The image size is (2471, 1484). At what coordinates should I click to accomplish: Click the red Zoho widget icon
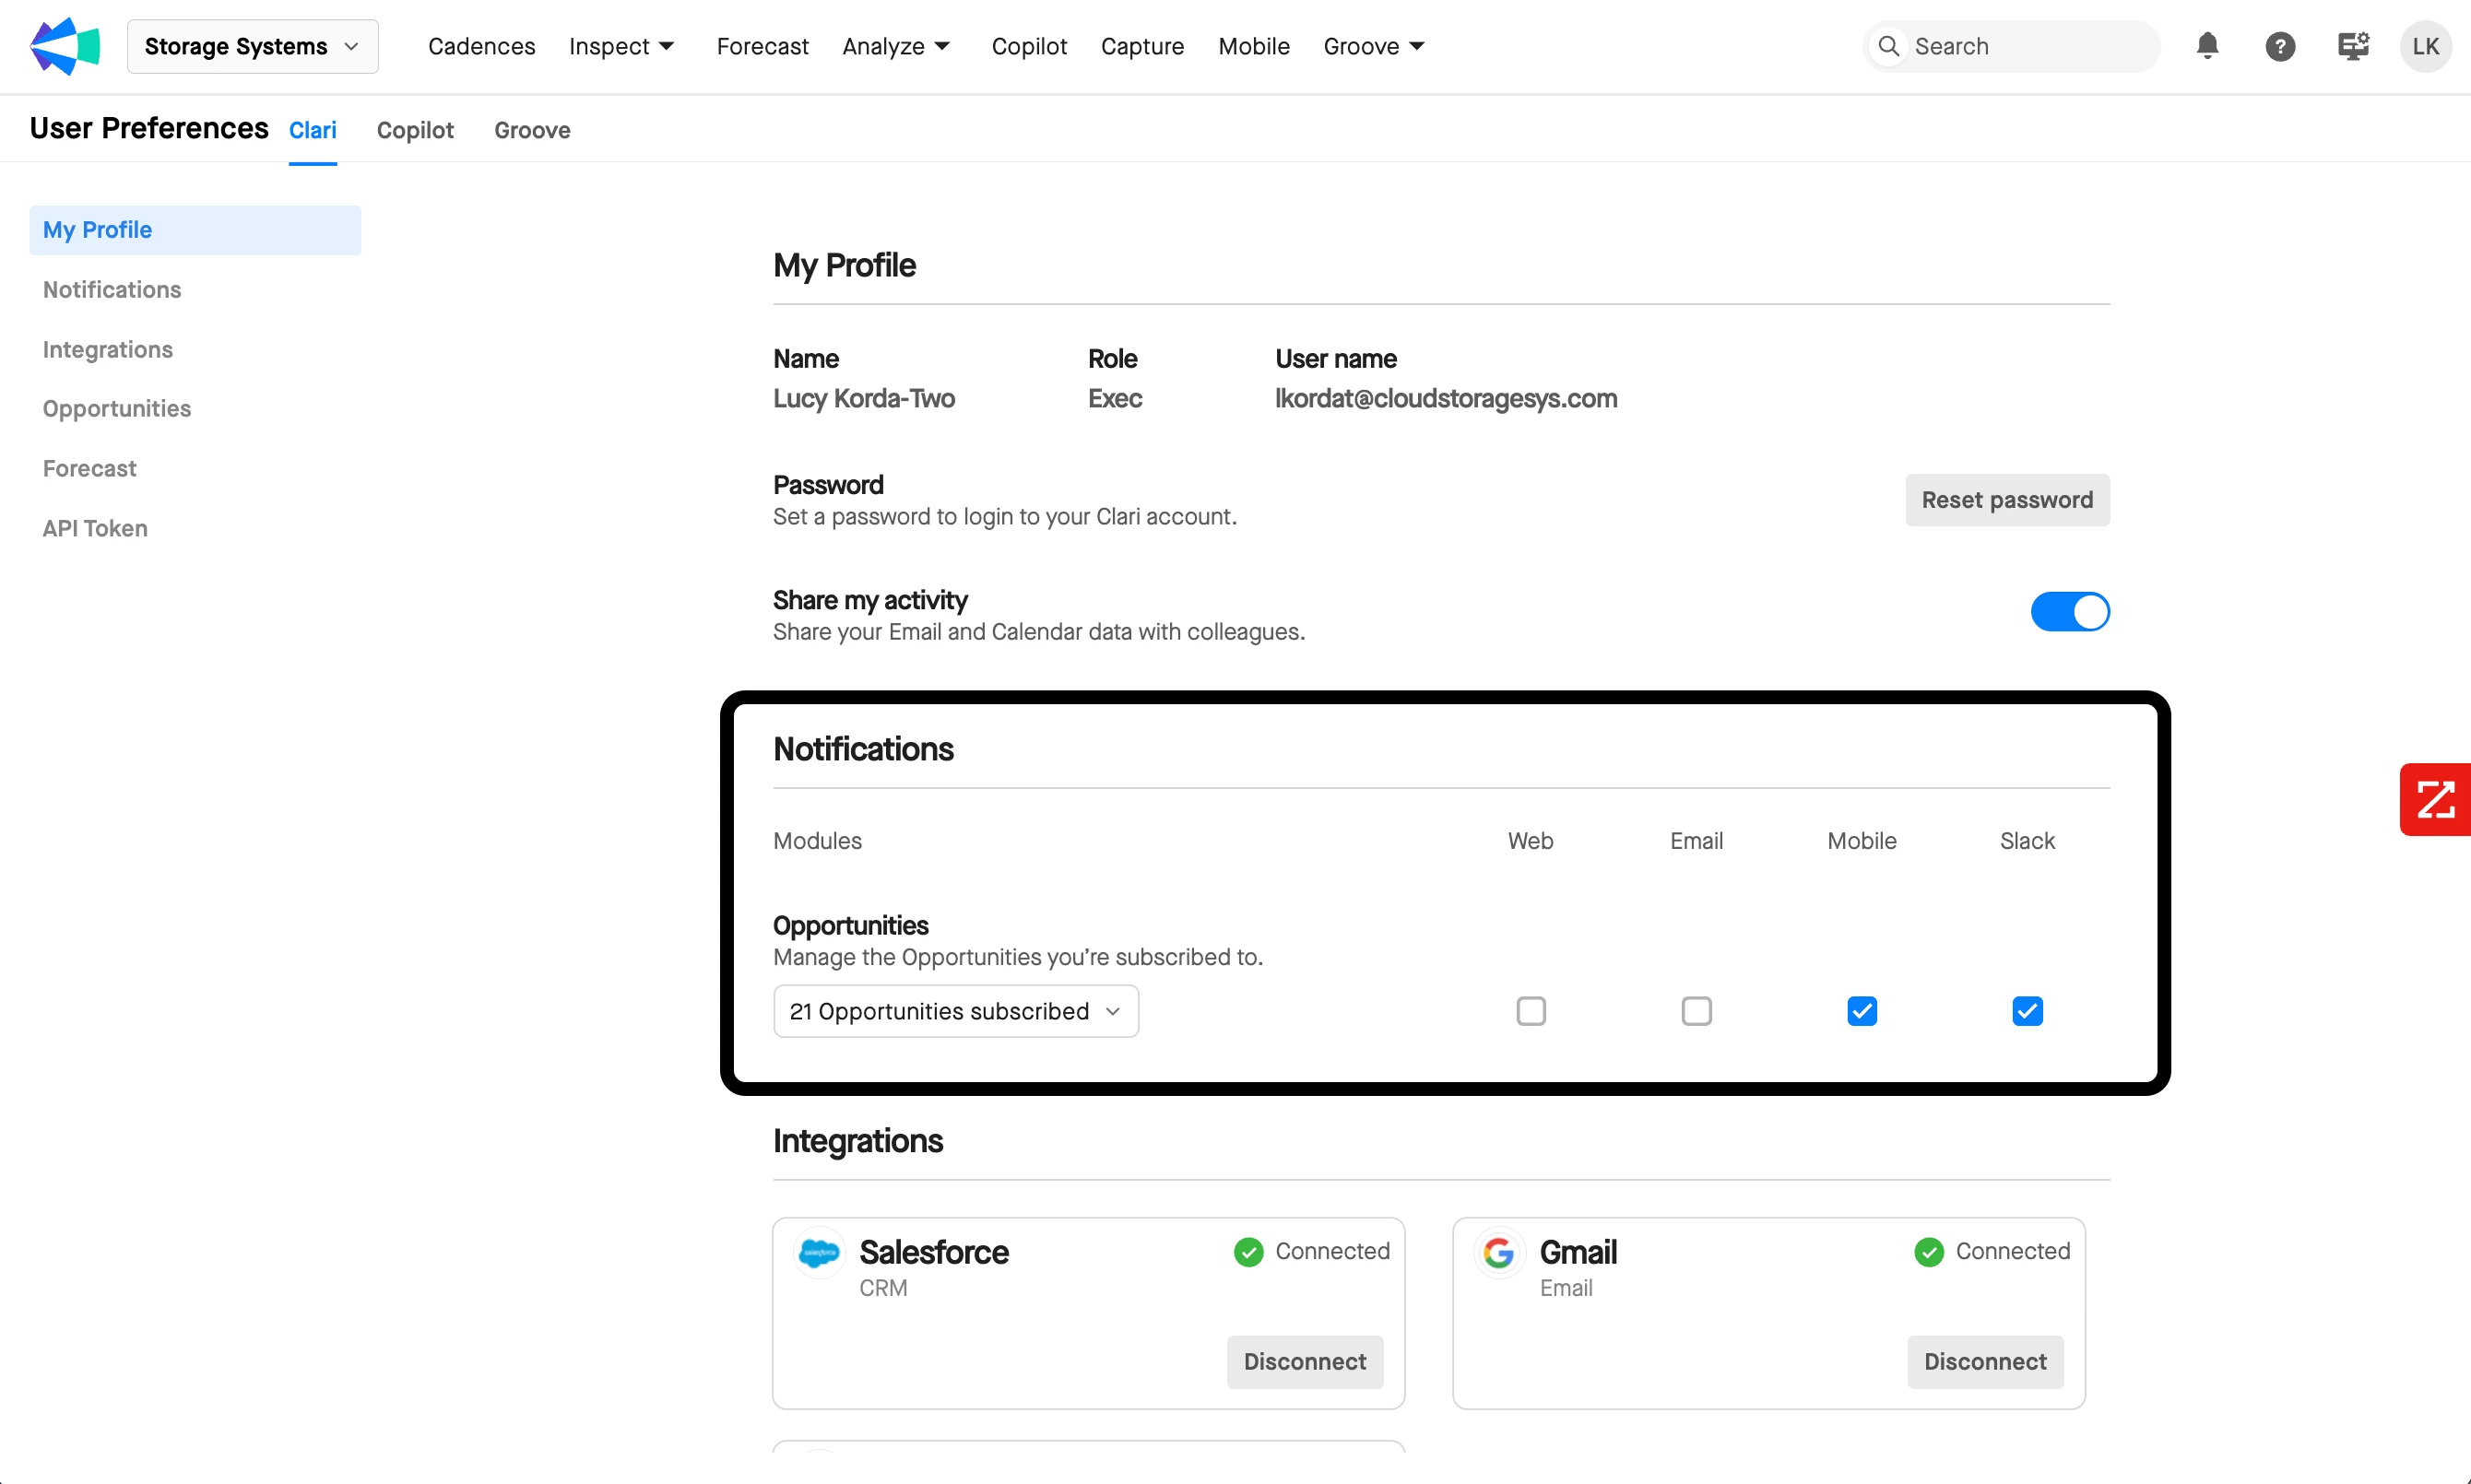point(2435,799)
